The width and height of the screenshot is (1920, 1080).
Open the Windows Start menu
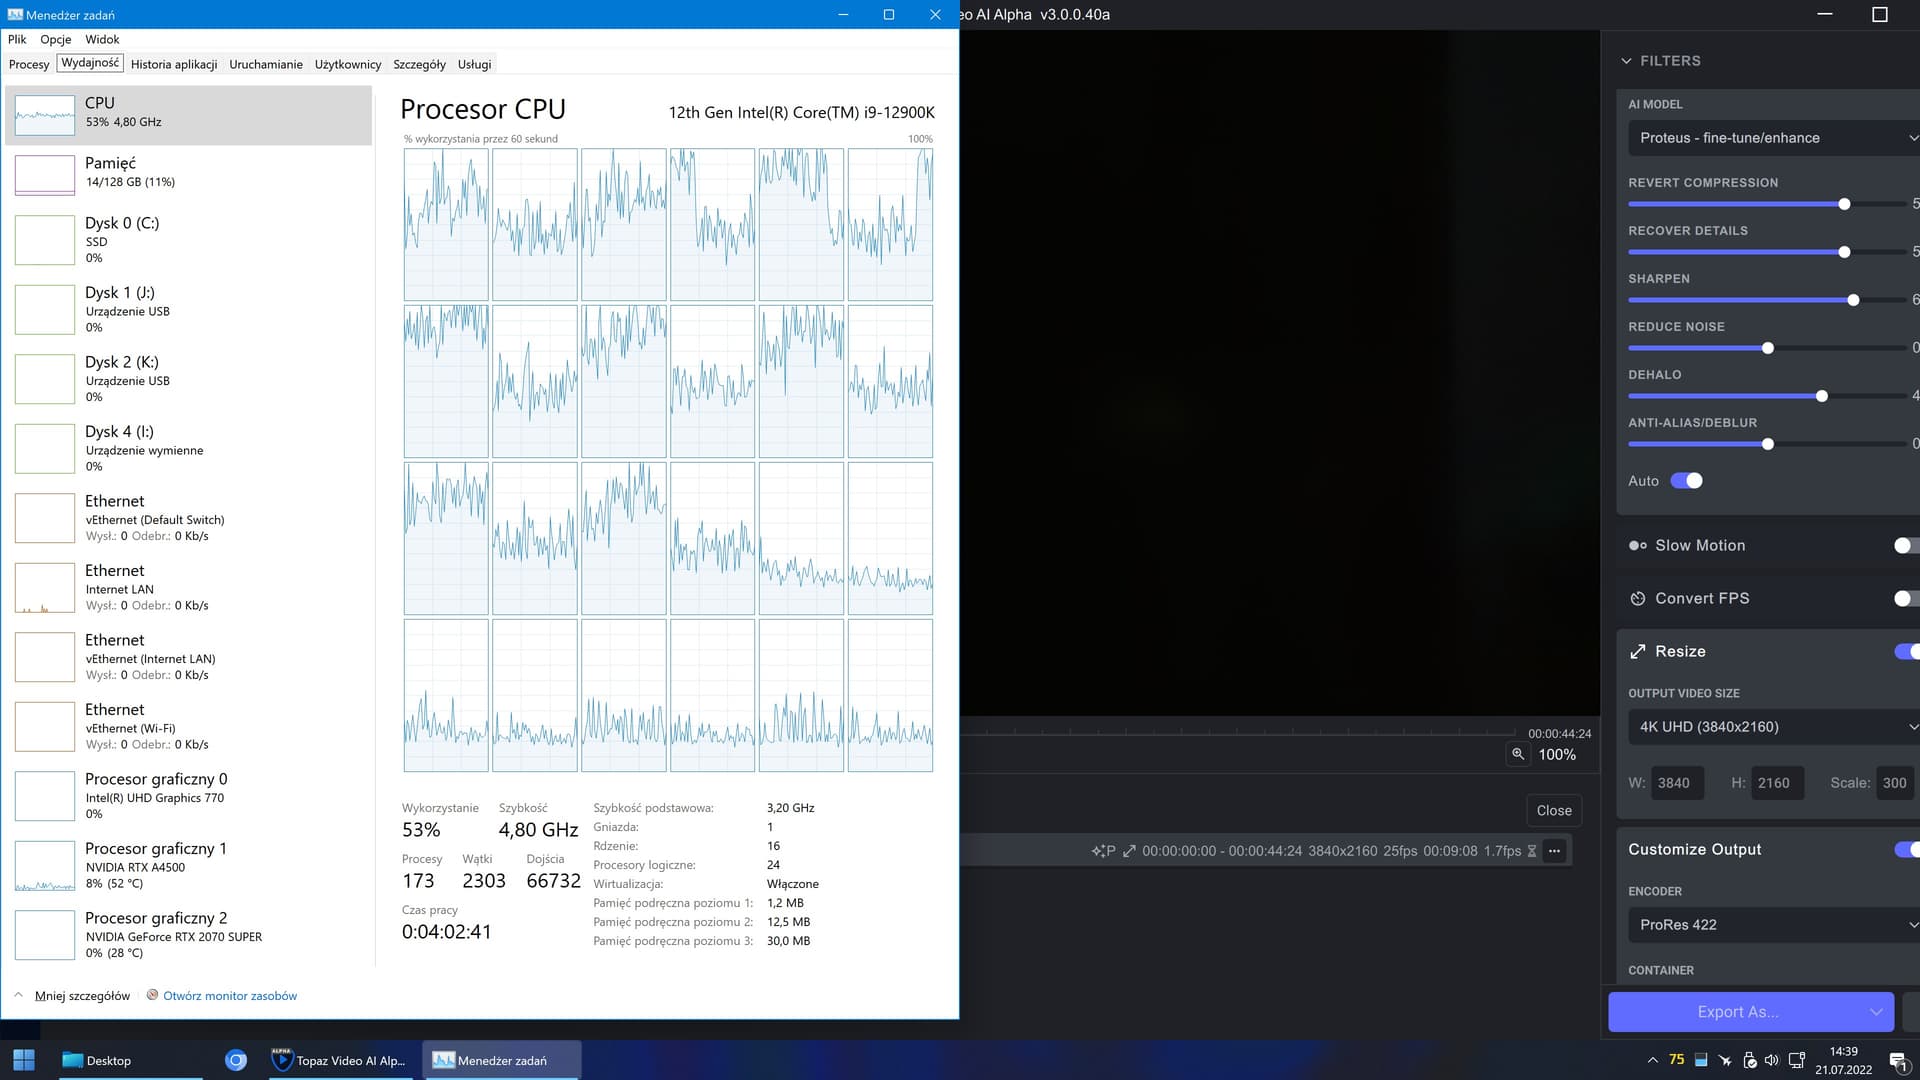(24, 1060)
